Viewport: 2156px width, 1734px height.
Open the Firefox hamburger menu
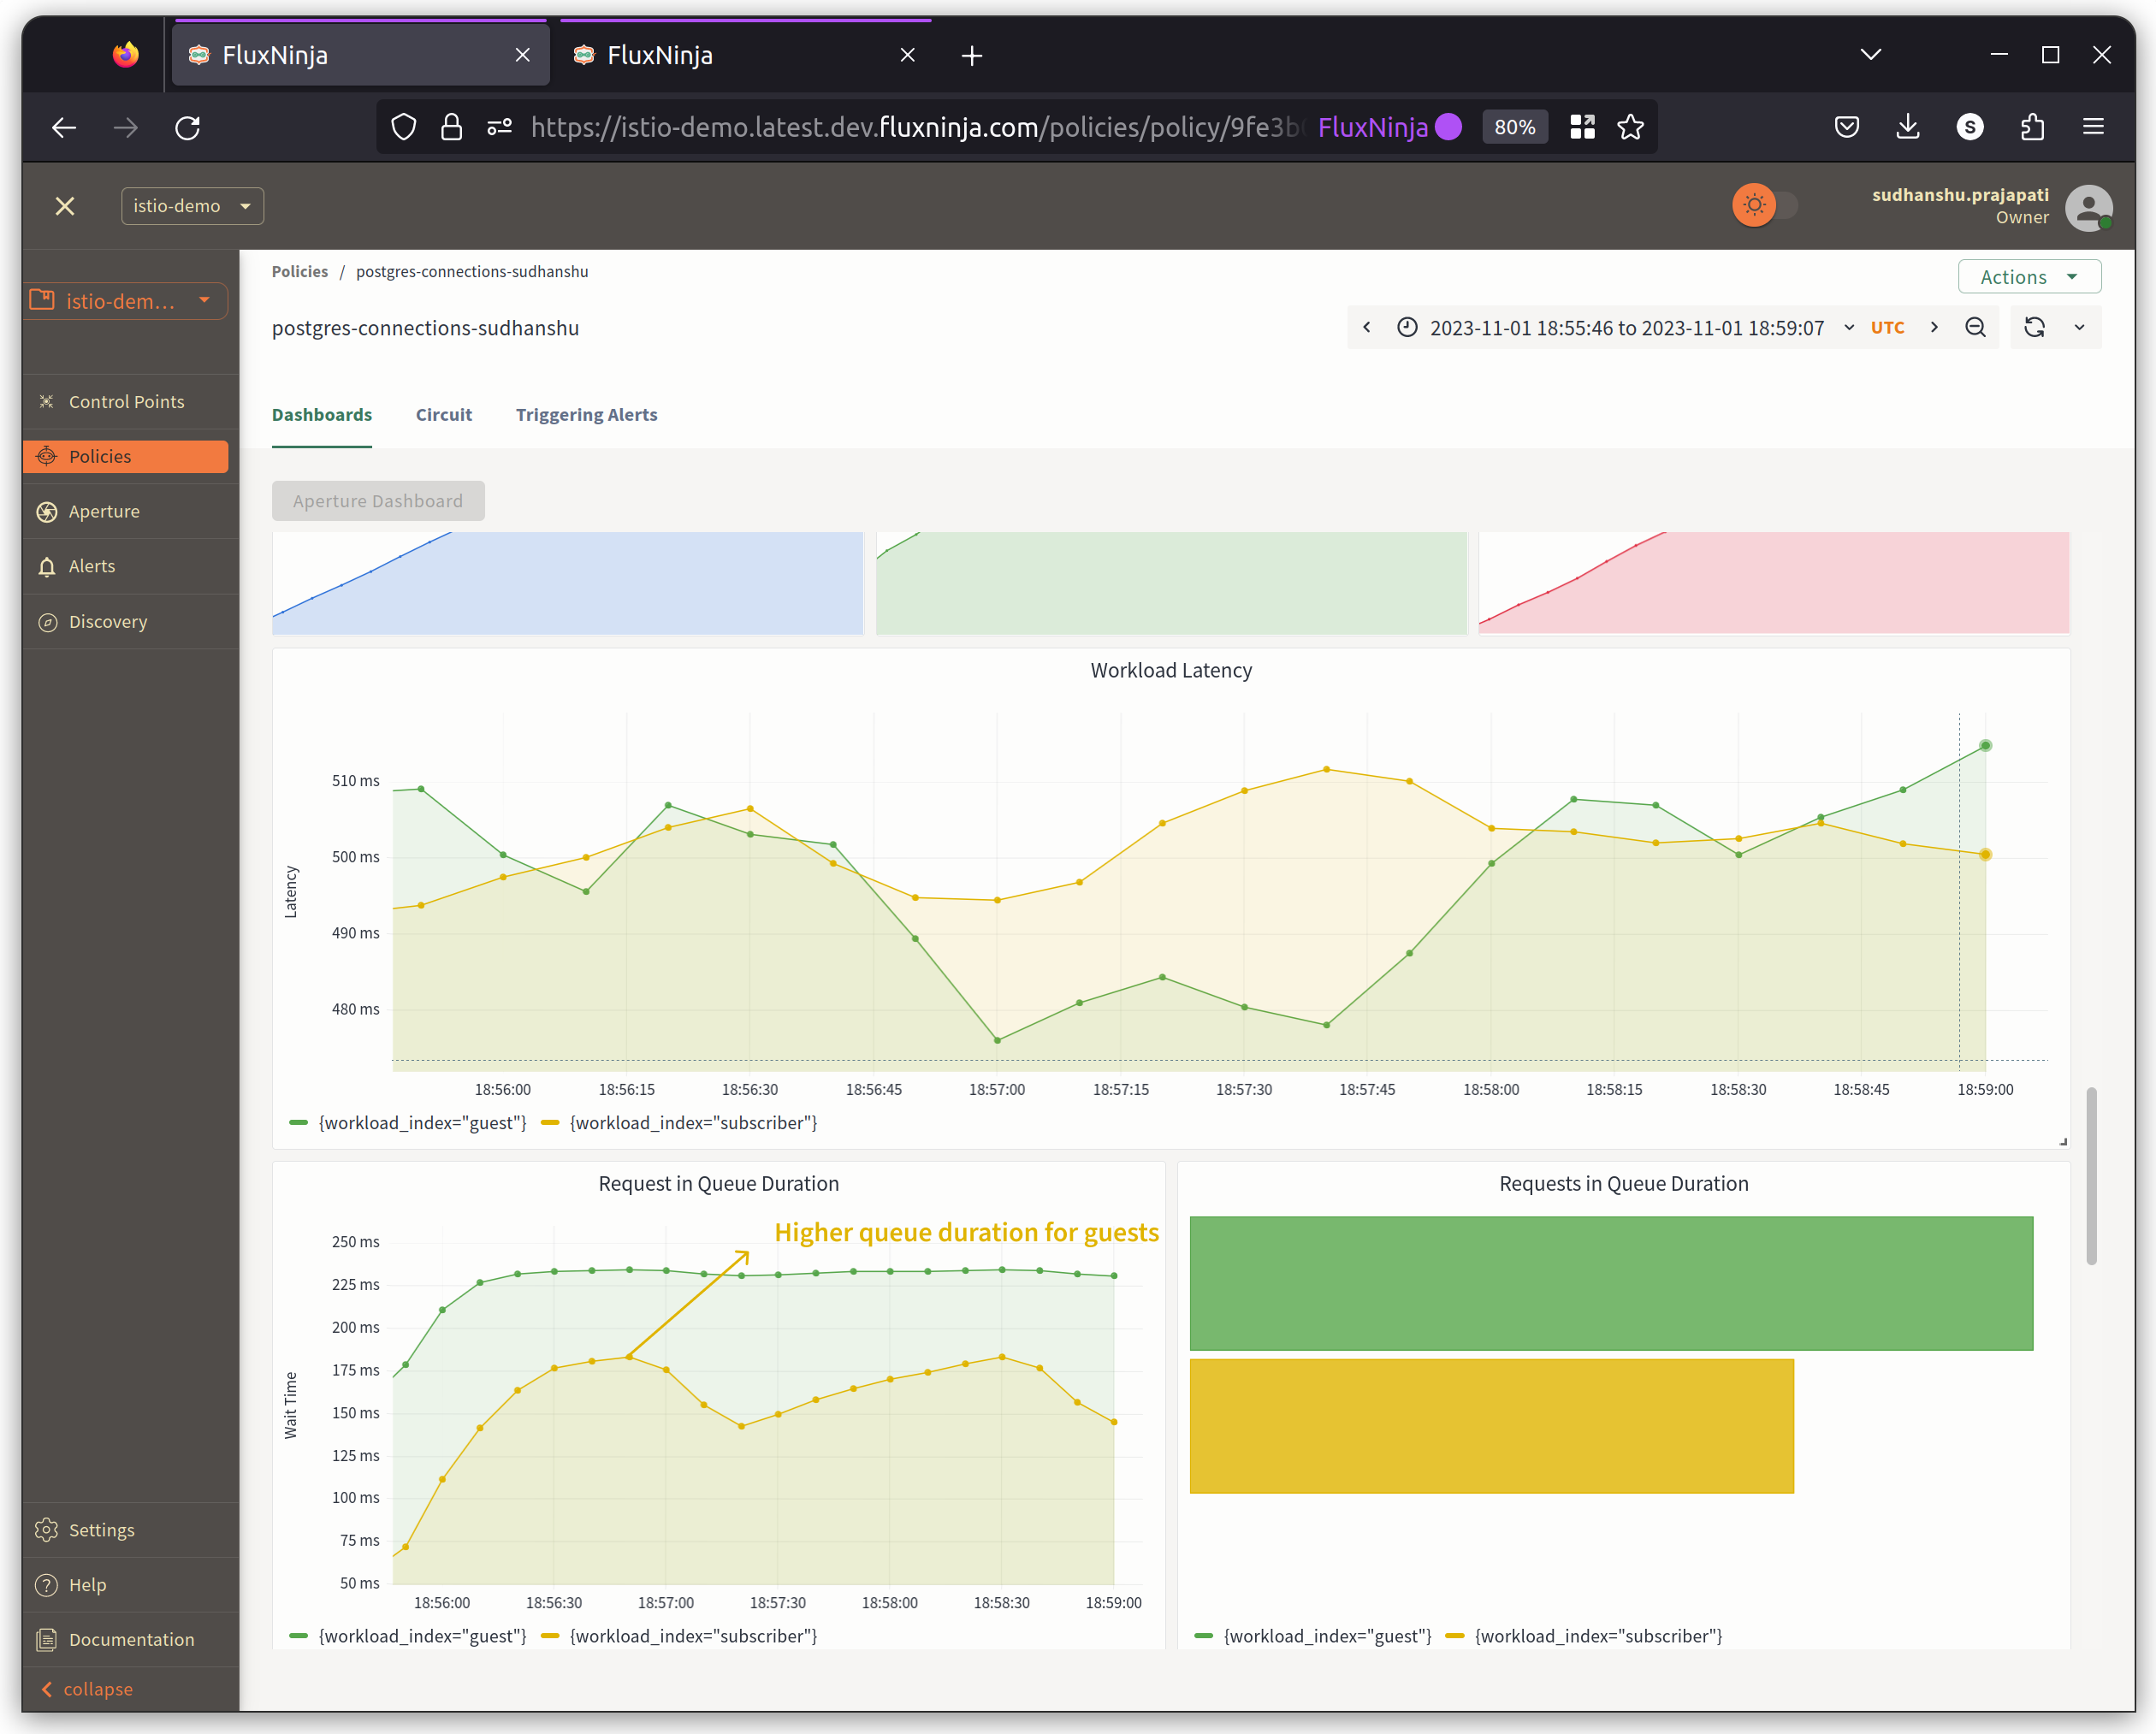pyautogui.click(x=2093, y=127)
